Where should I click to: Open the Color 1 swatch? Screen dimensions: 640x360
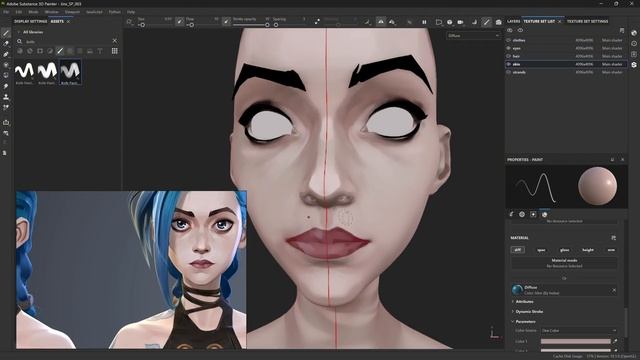coord(576,341)
